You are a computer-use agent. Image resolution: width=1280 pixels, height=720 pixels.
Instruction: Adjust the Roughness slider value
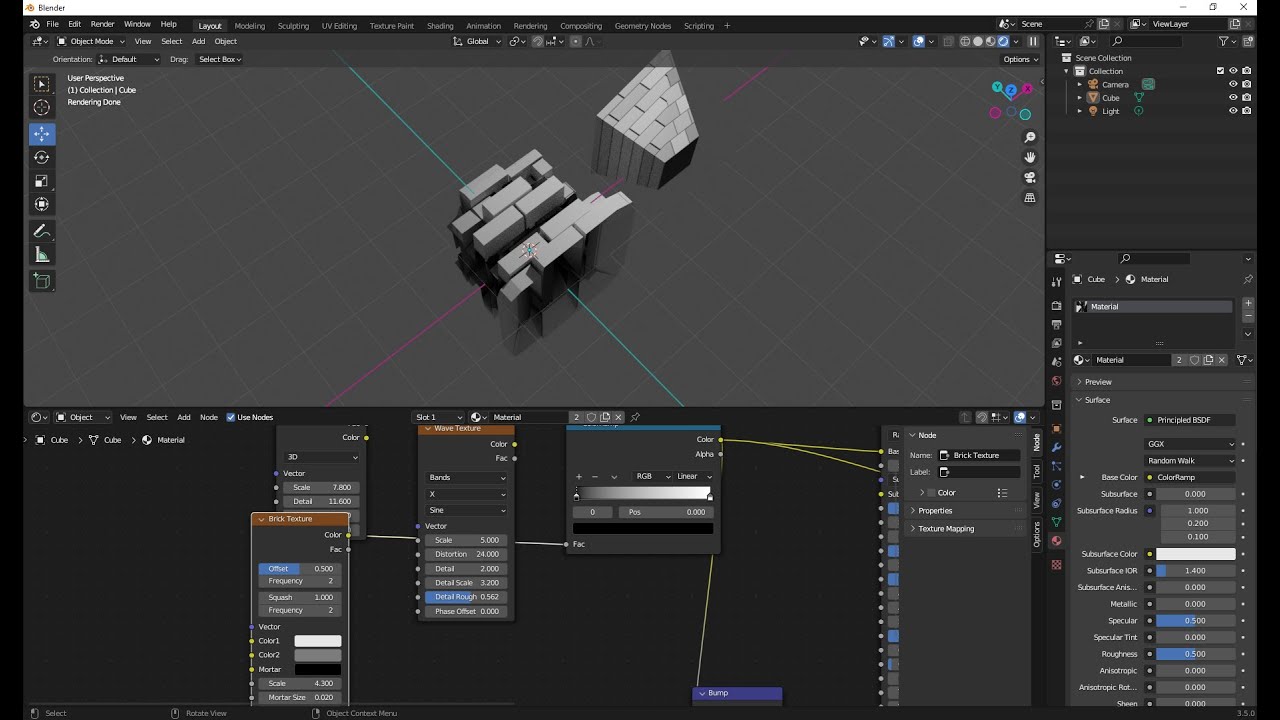[1196, 654]
